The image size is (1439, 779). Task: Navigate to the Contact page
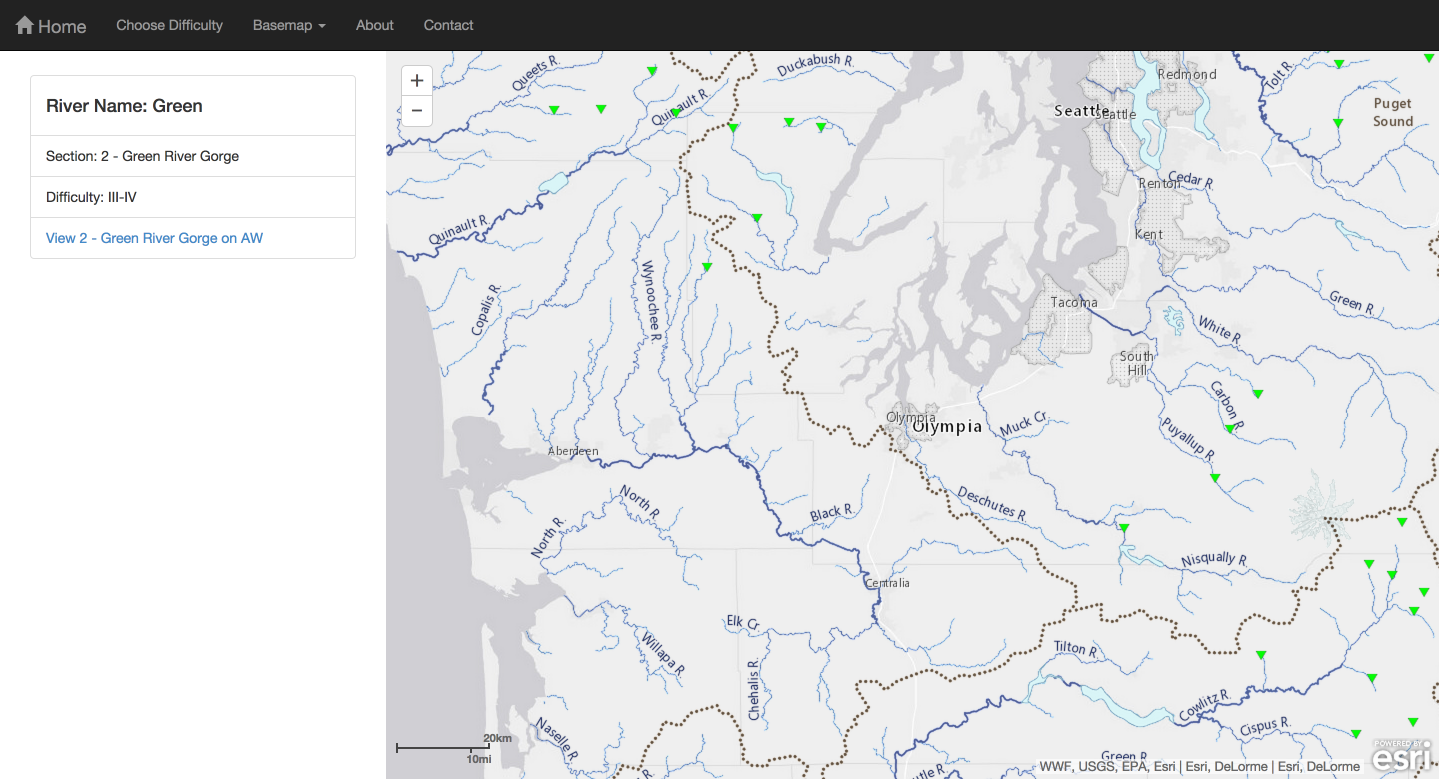coord(448,25)
